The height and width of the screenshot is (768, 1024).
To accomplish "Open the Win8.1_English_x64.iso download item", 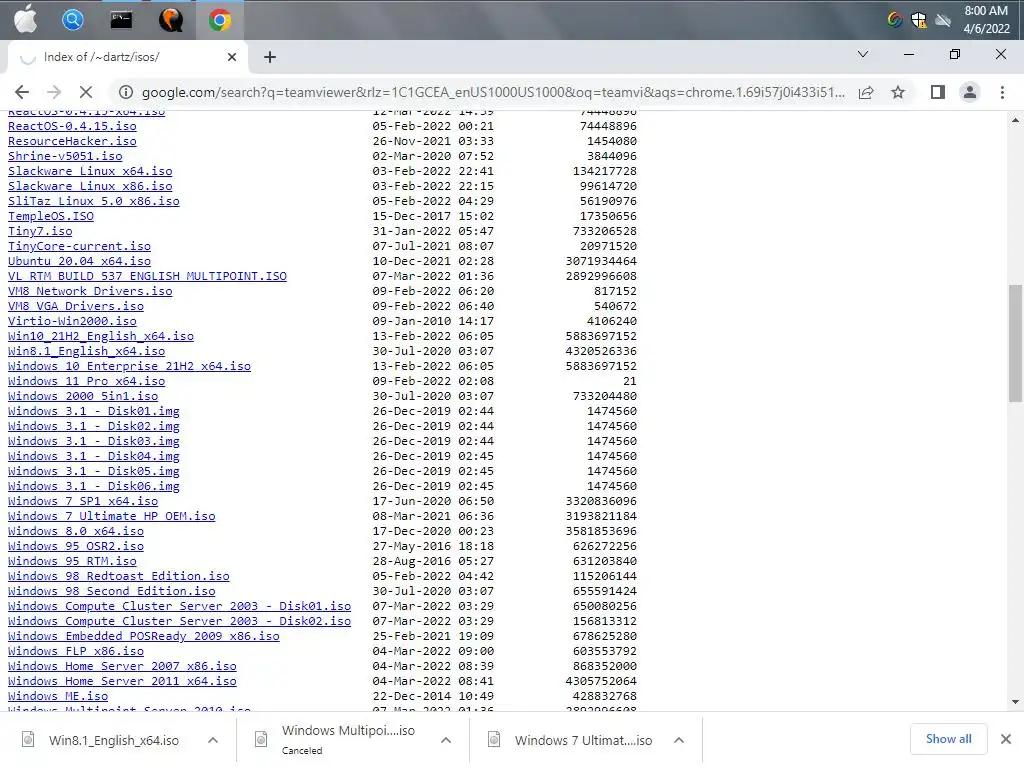I will [x=114, y=741].
